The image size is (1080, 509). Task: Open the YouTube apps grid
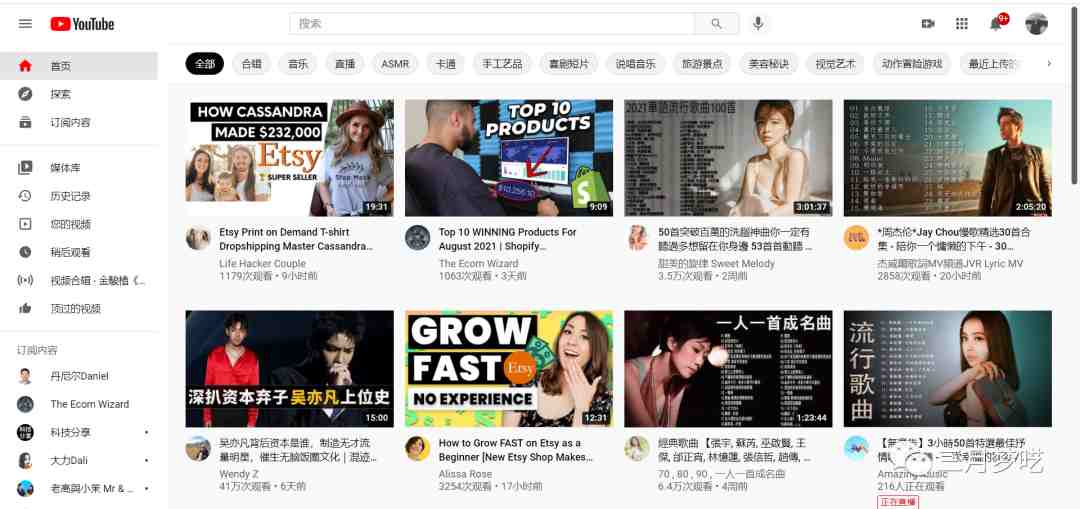pos(962,24)
